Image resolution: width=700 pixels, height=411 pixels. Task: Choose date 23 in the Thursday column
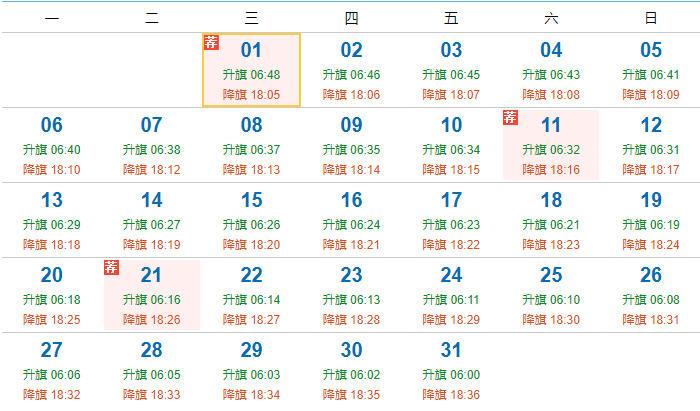(351, 276)
